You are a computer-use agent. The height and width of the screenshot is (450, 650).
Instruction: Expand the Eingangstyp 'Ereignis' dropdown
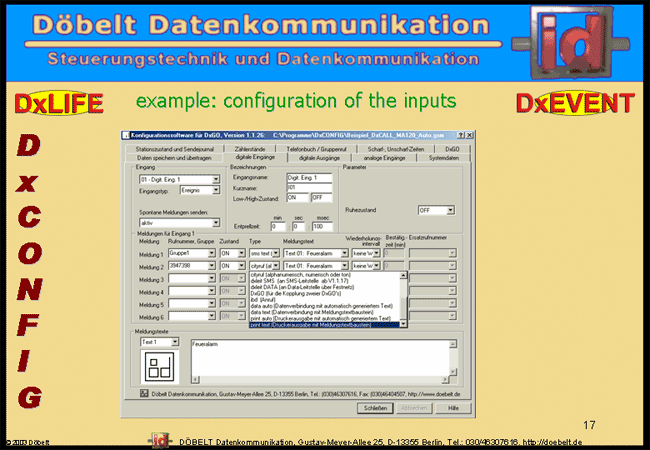pos(216,190)
